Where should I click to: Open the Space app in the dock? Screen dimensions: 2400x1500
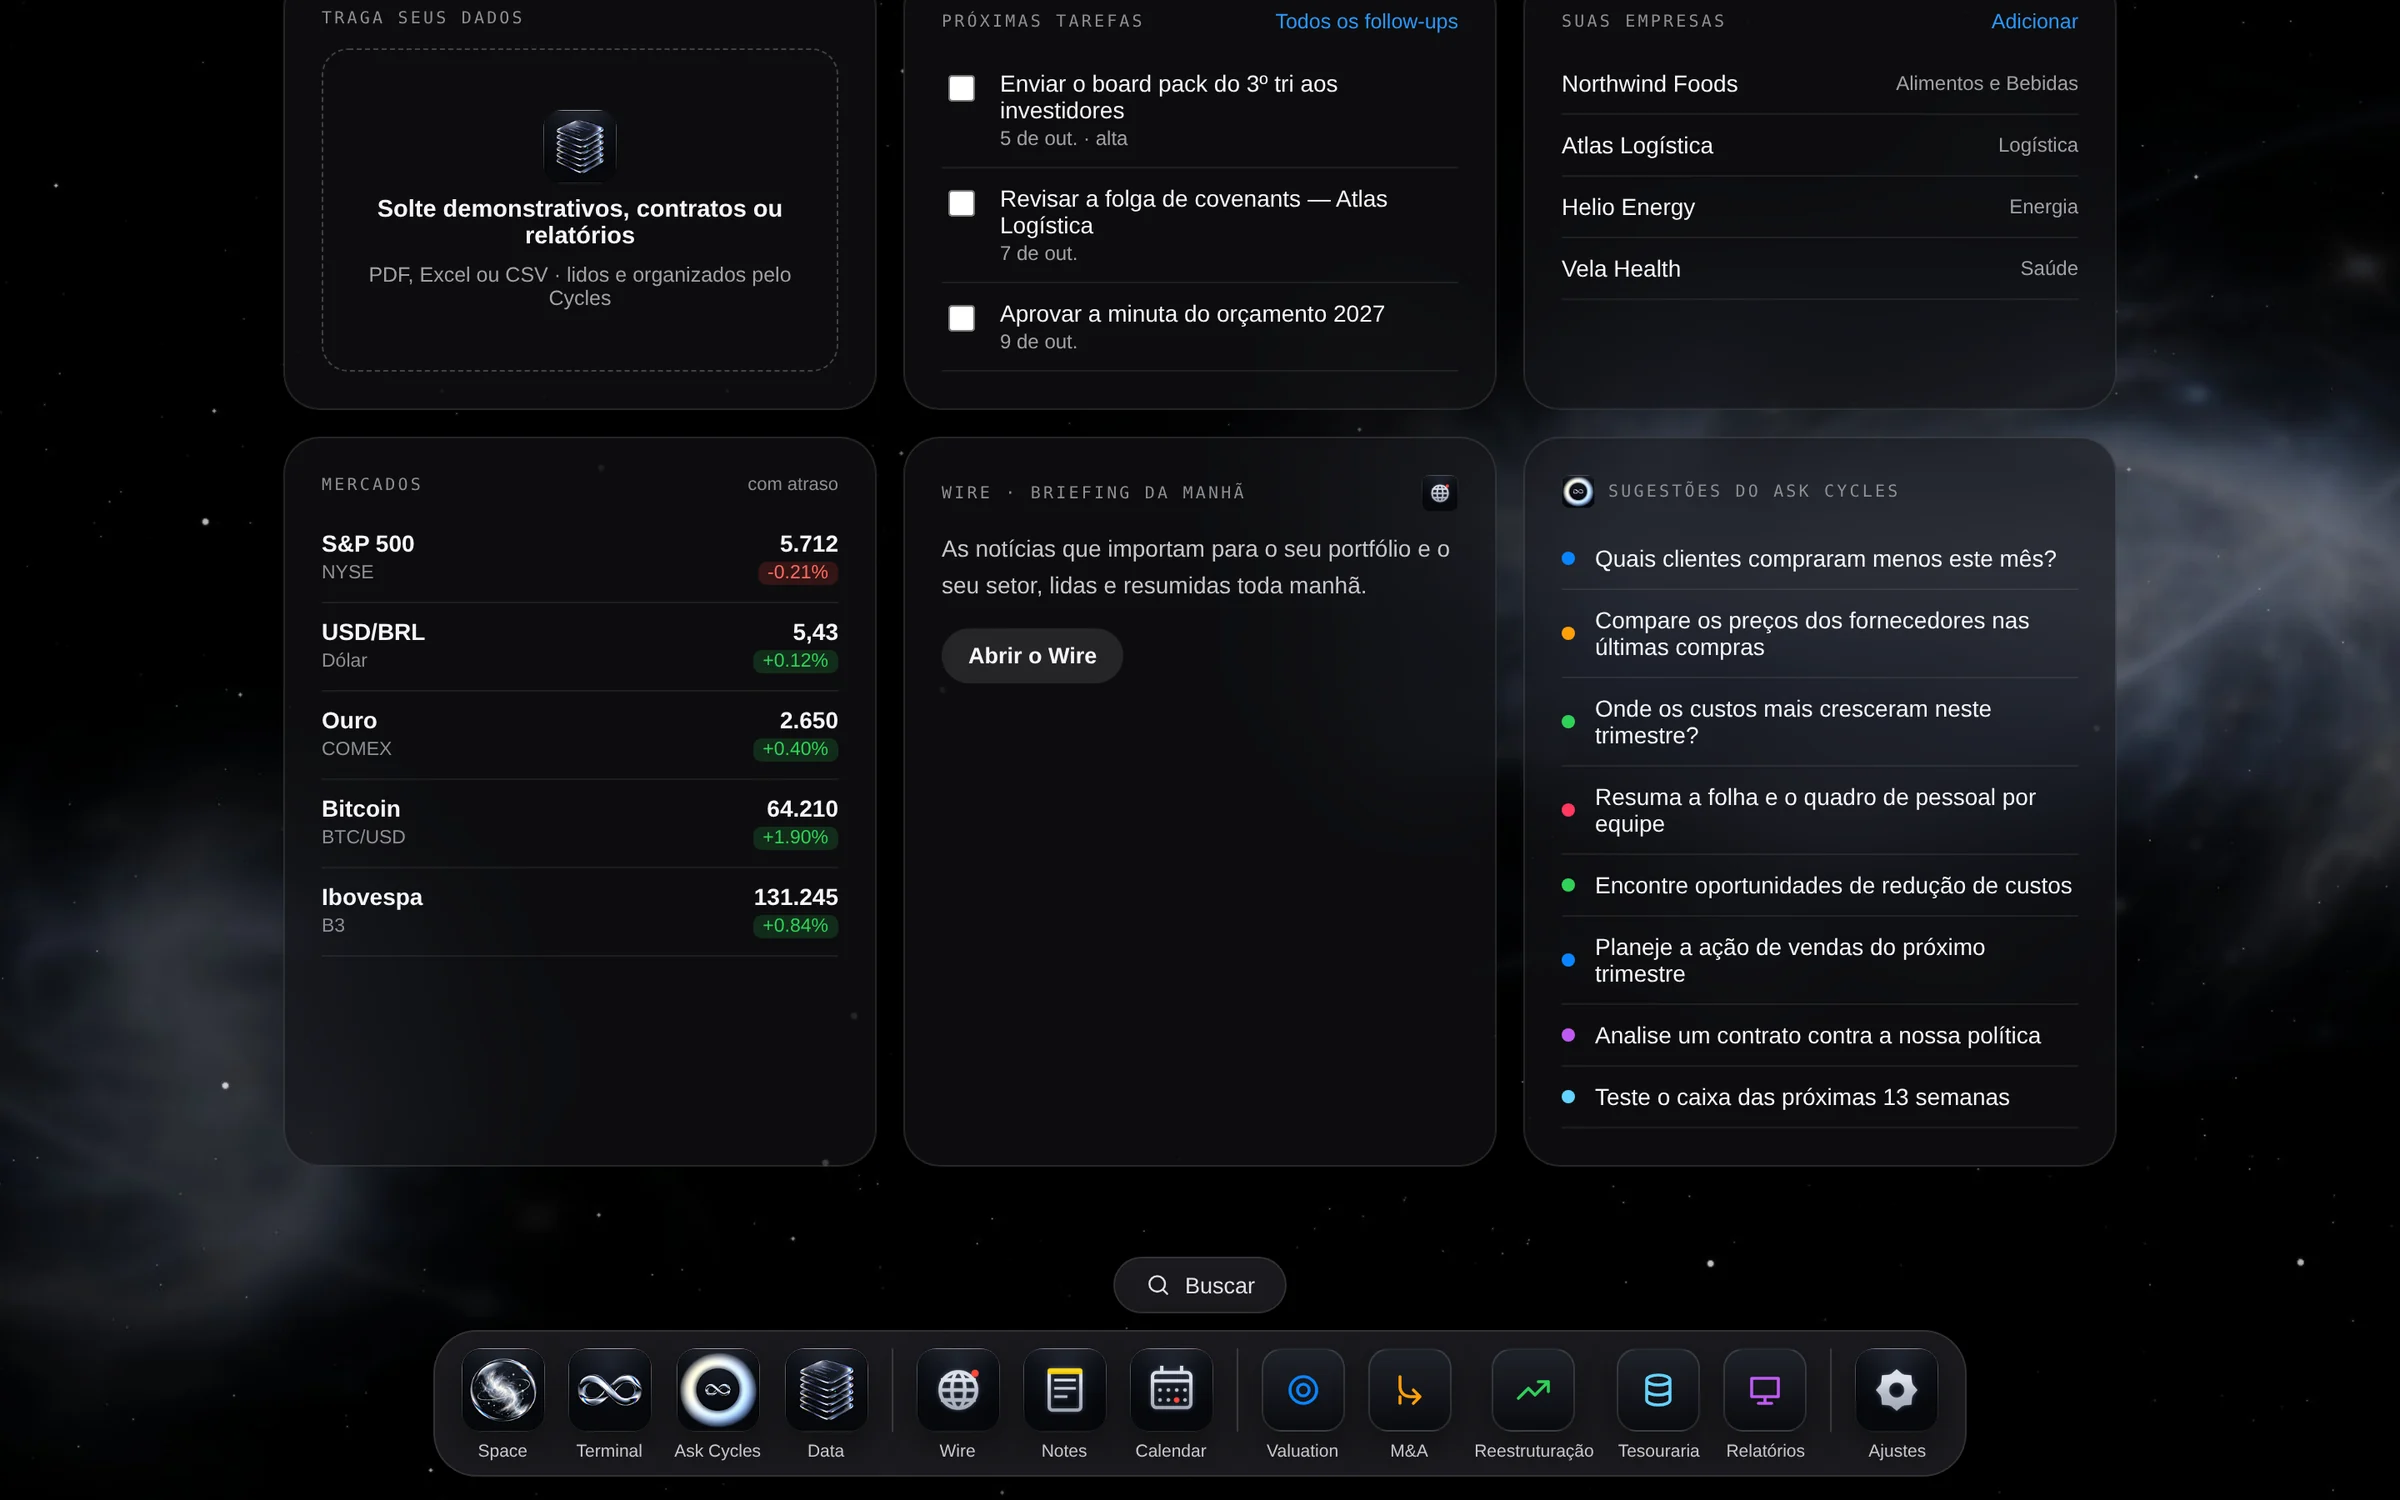click(x=502, y=1389)
